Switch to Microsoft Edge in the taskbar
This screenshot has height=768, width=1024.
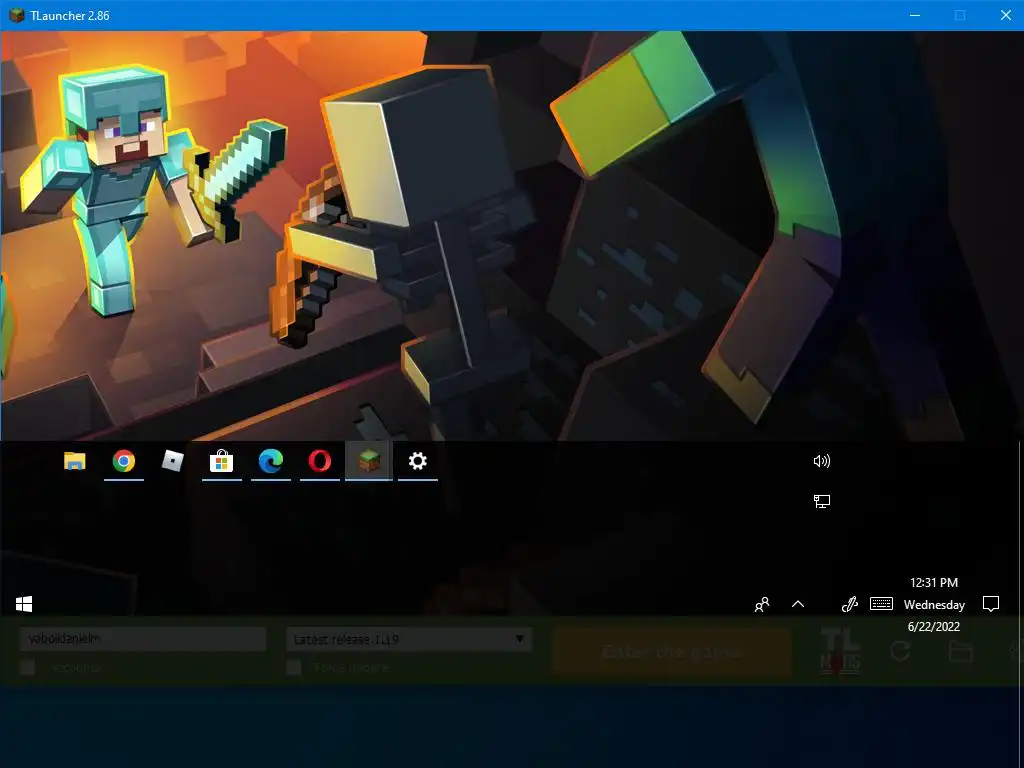pos(270,461)
